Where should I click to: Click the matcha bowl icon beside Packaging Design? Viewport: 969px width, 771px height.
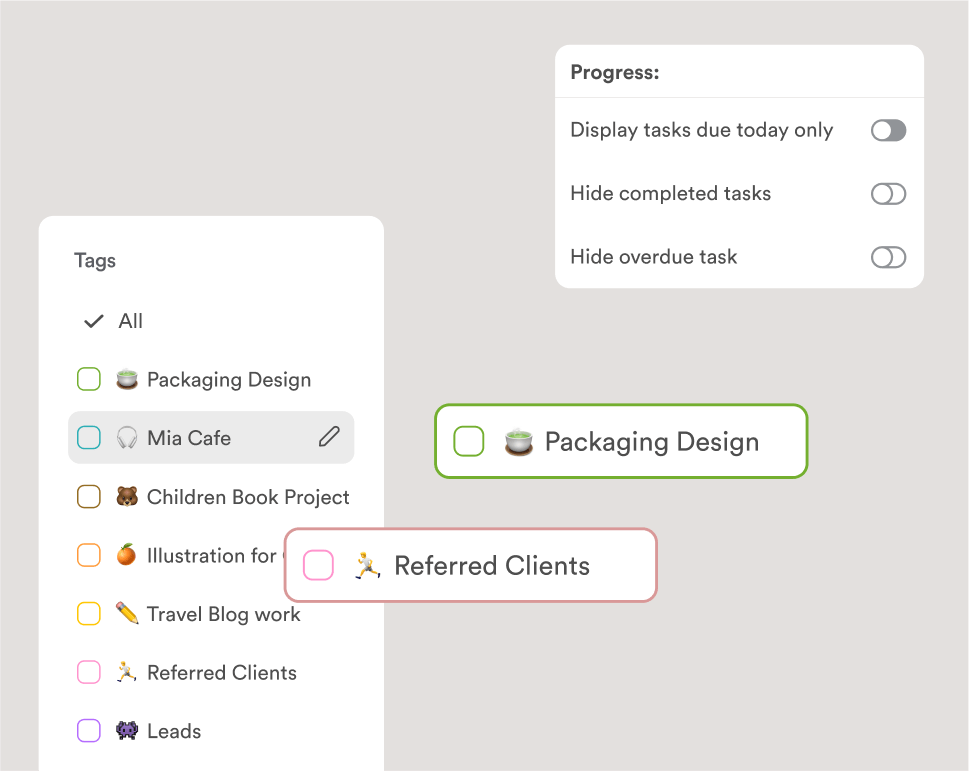pyautogui.click(x=126, y=379)
